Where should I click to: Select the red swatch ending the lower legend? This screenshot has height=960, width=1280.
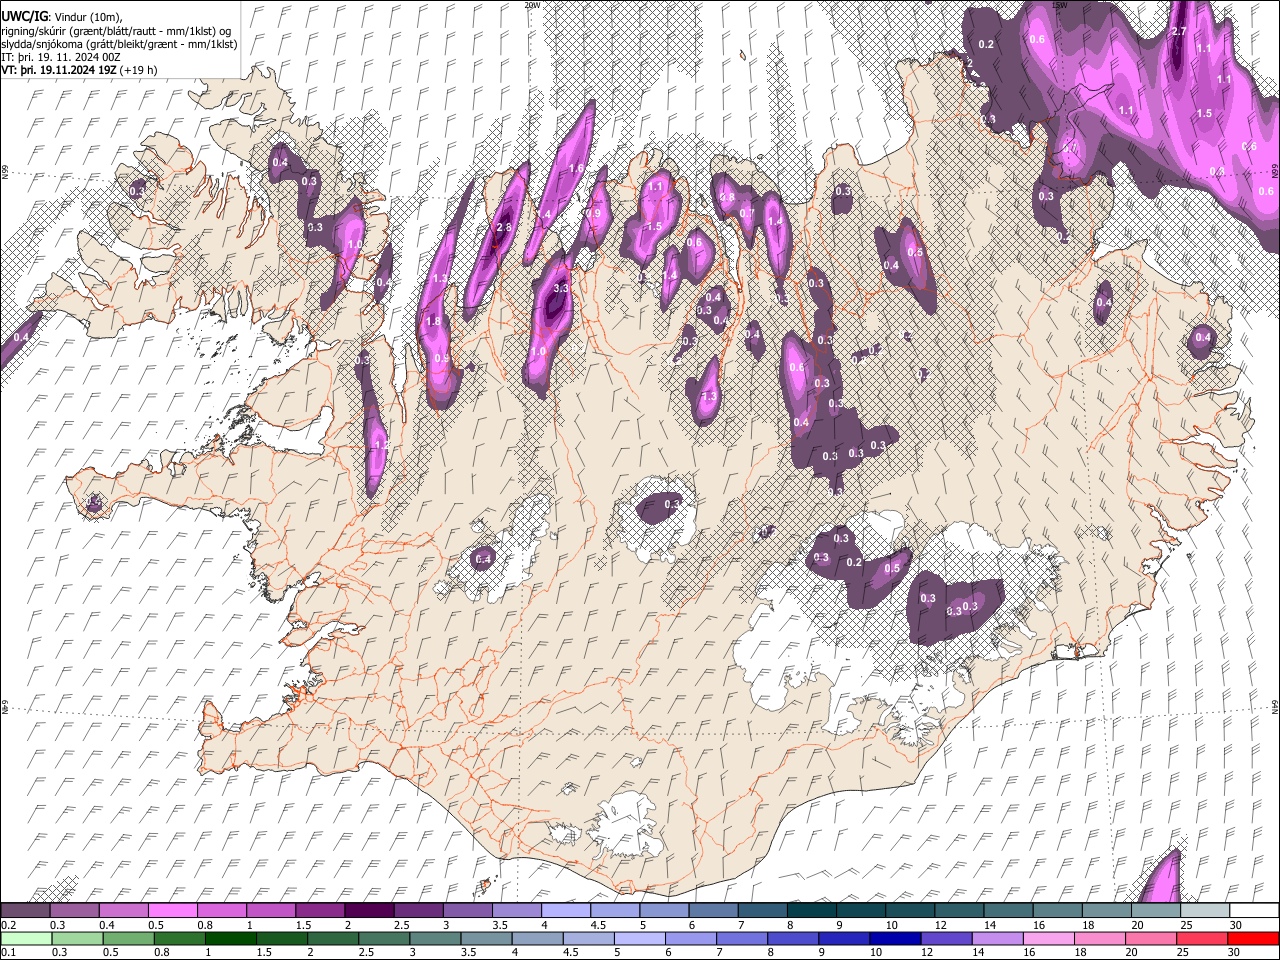click(1253, 939)
